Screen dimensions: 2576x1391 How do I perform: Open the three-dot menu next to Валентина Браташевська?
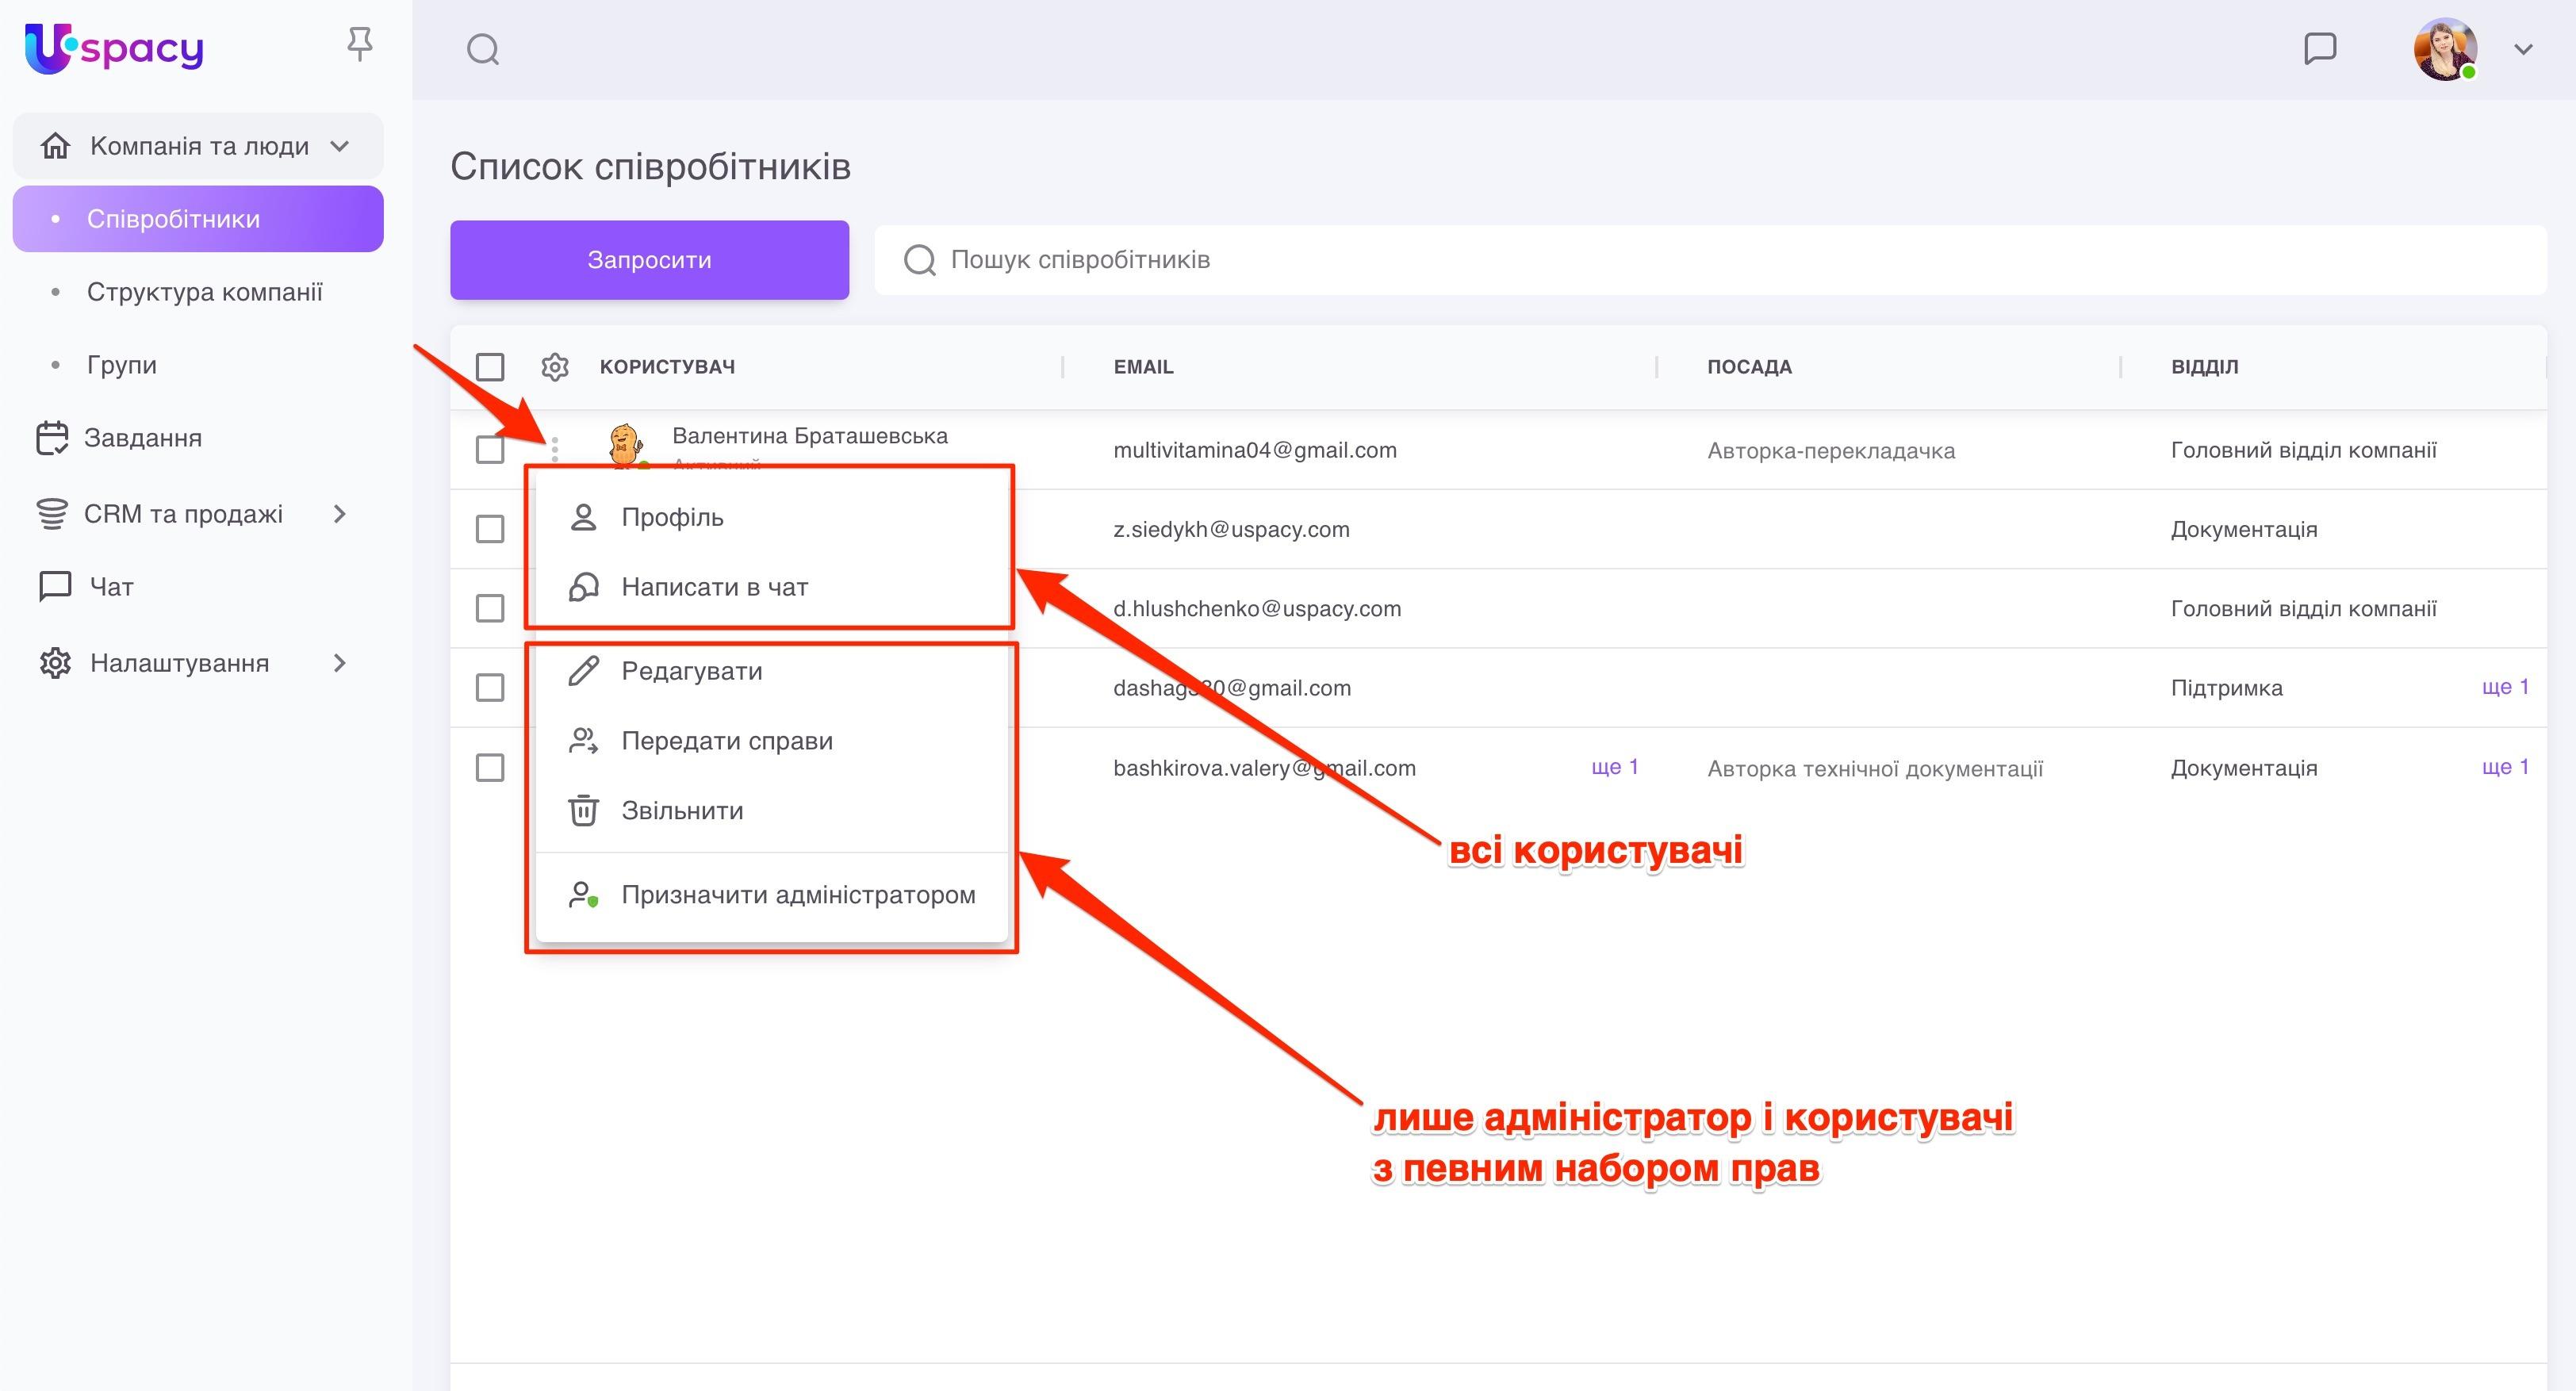click(x=554, y=450)
